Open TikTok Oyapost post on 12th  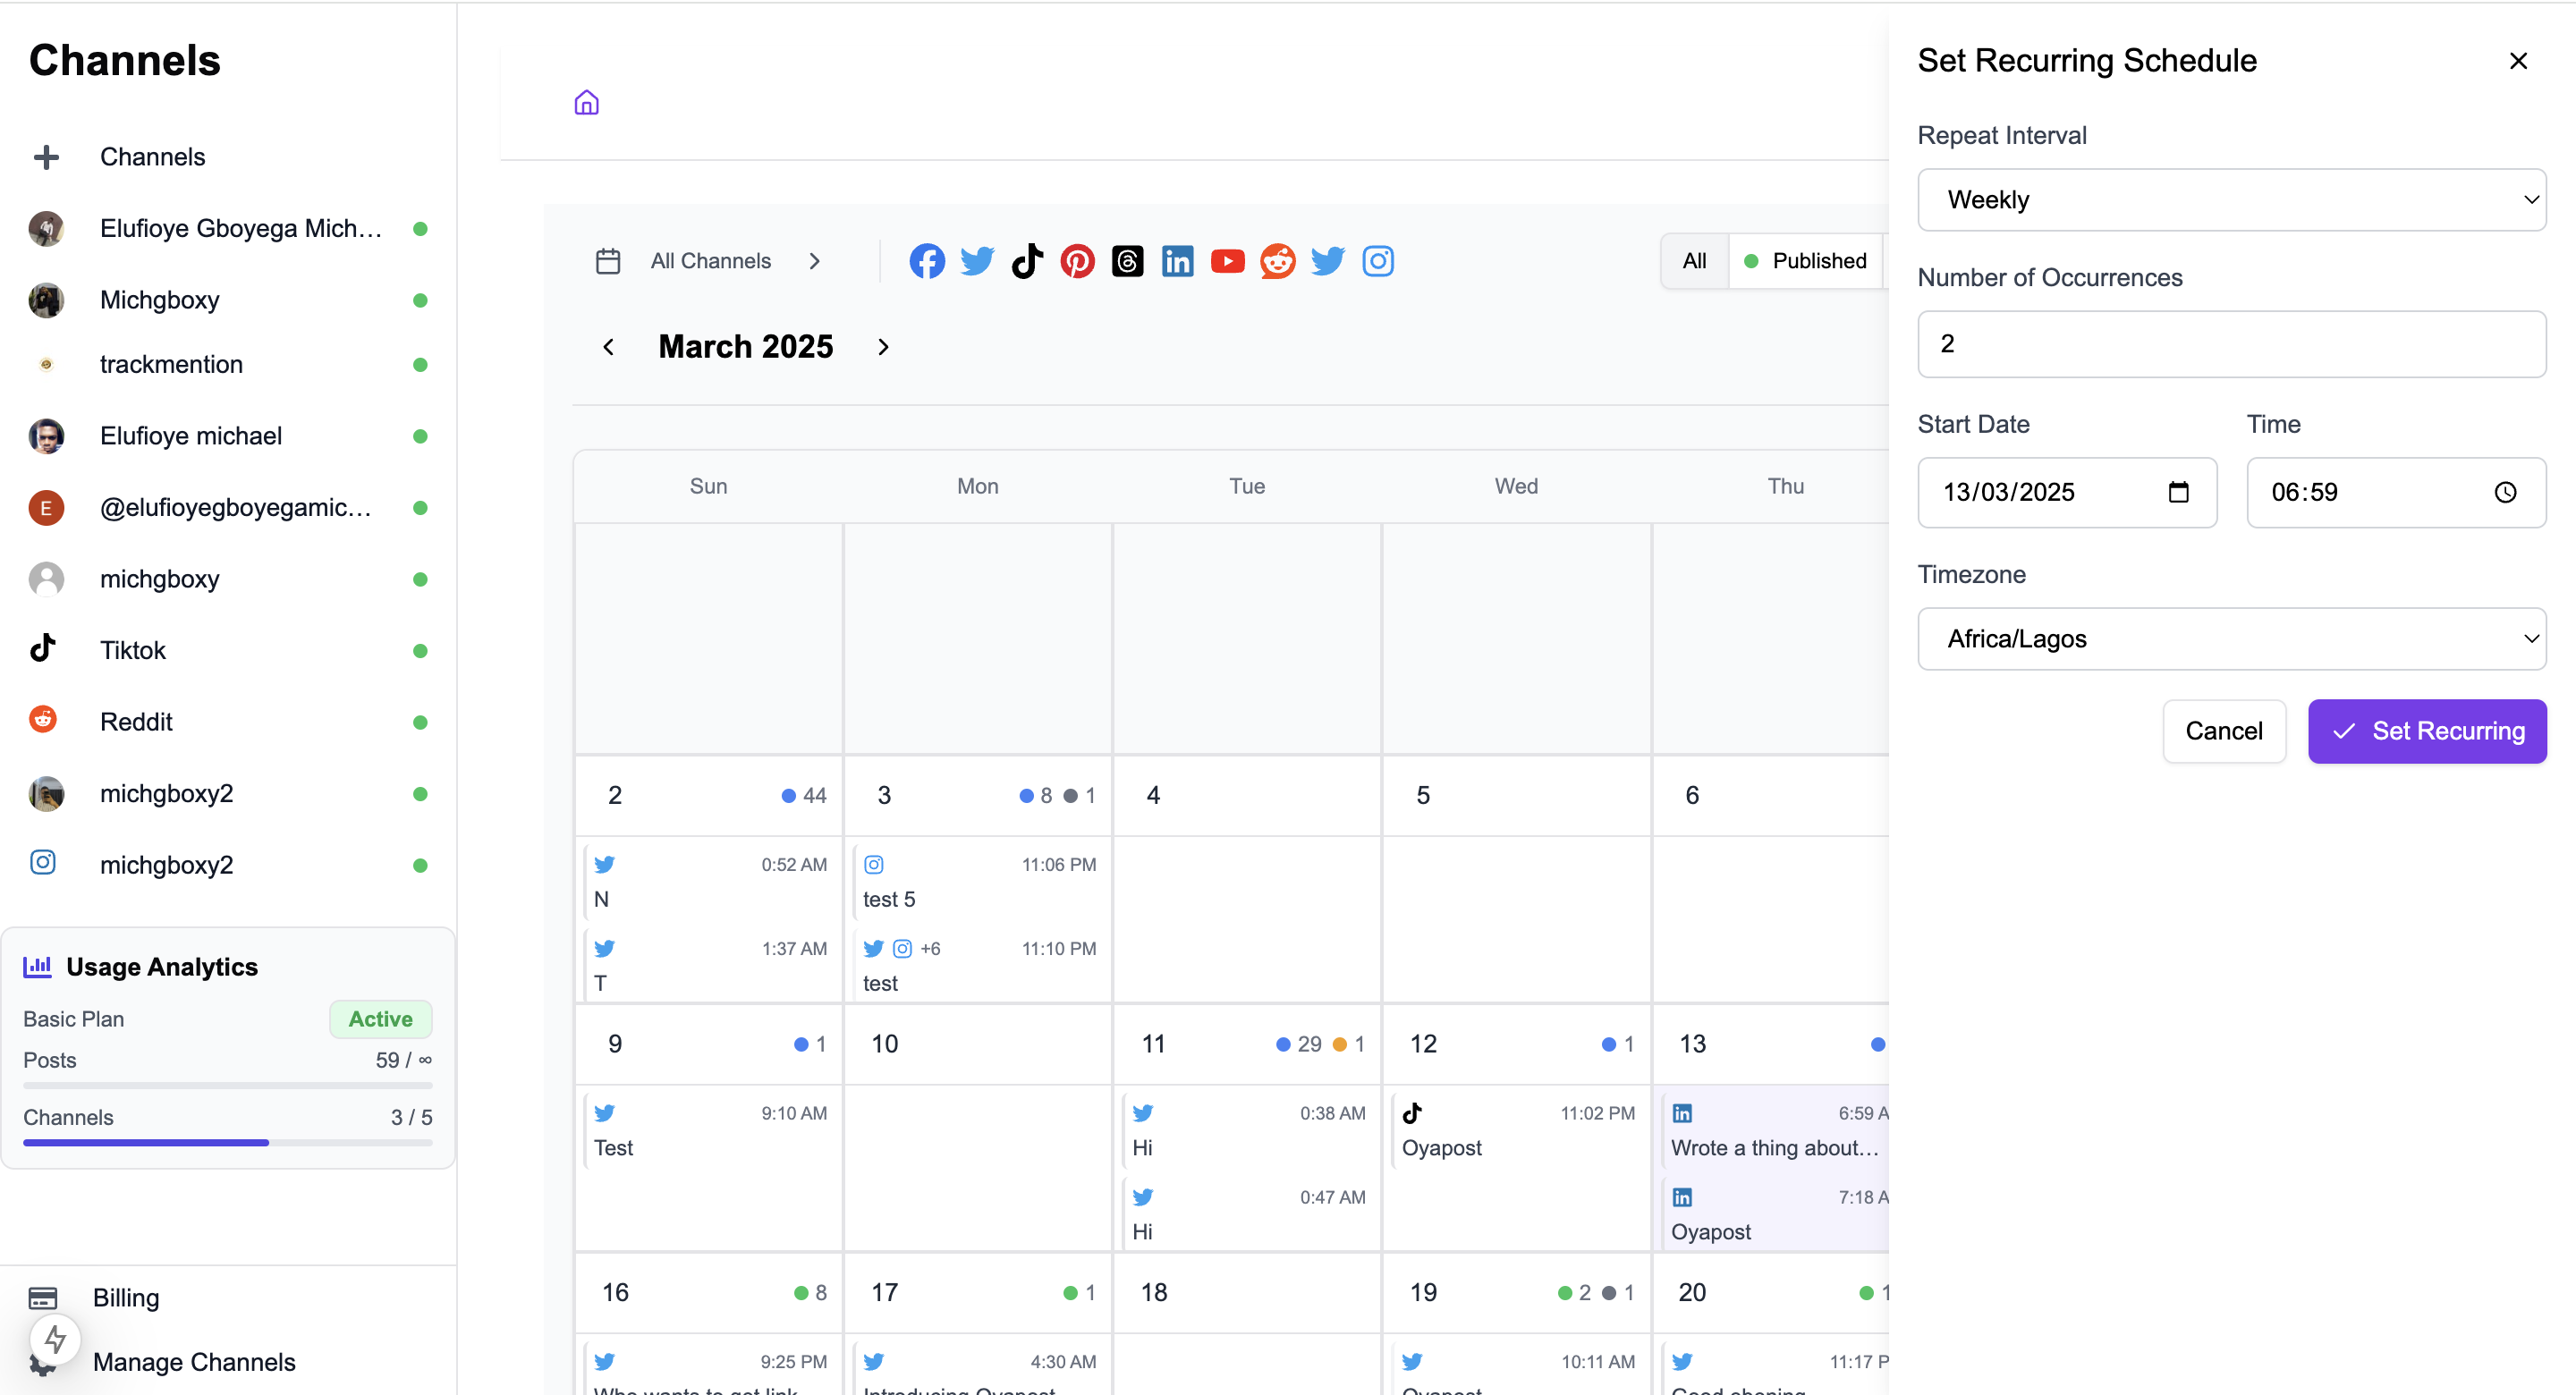pos(1518,1130)
